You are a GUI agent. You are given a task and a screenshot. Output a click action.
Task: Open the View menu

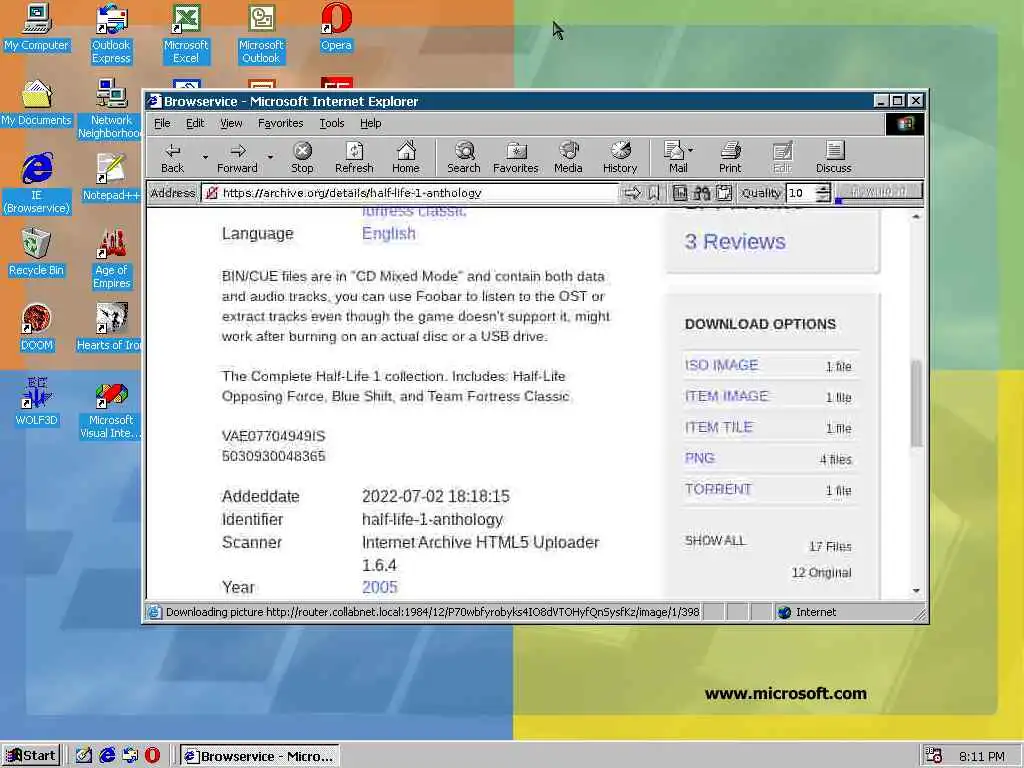pos(231,123)
